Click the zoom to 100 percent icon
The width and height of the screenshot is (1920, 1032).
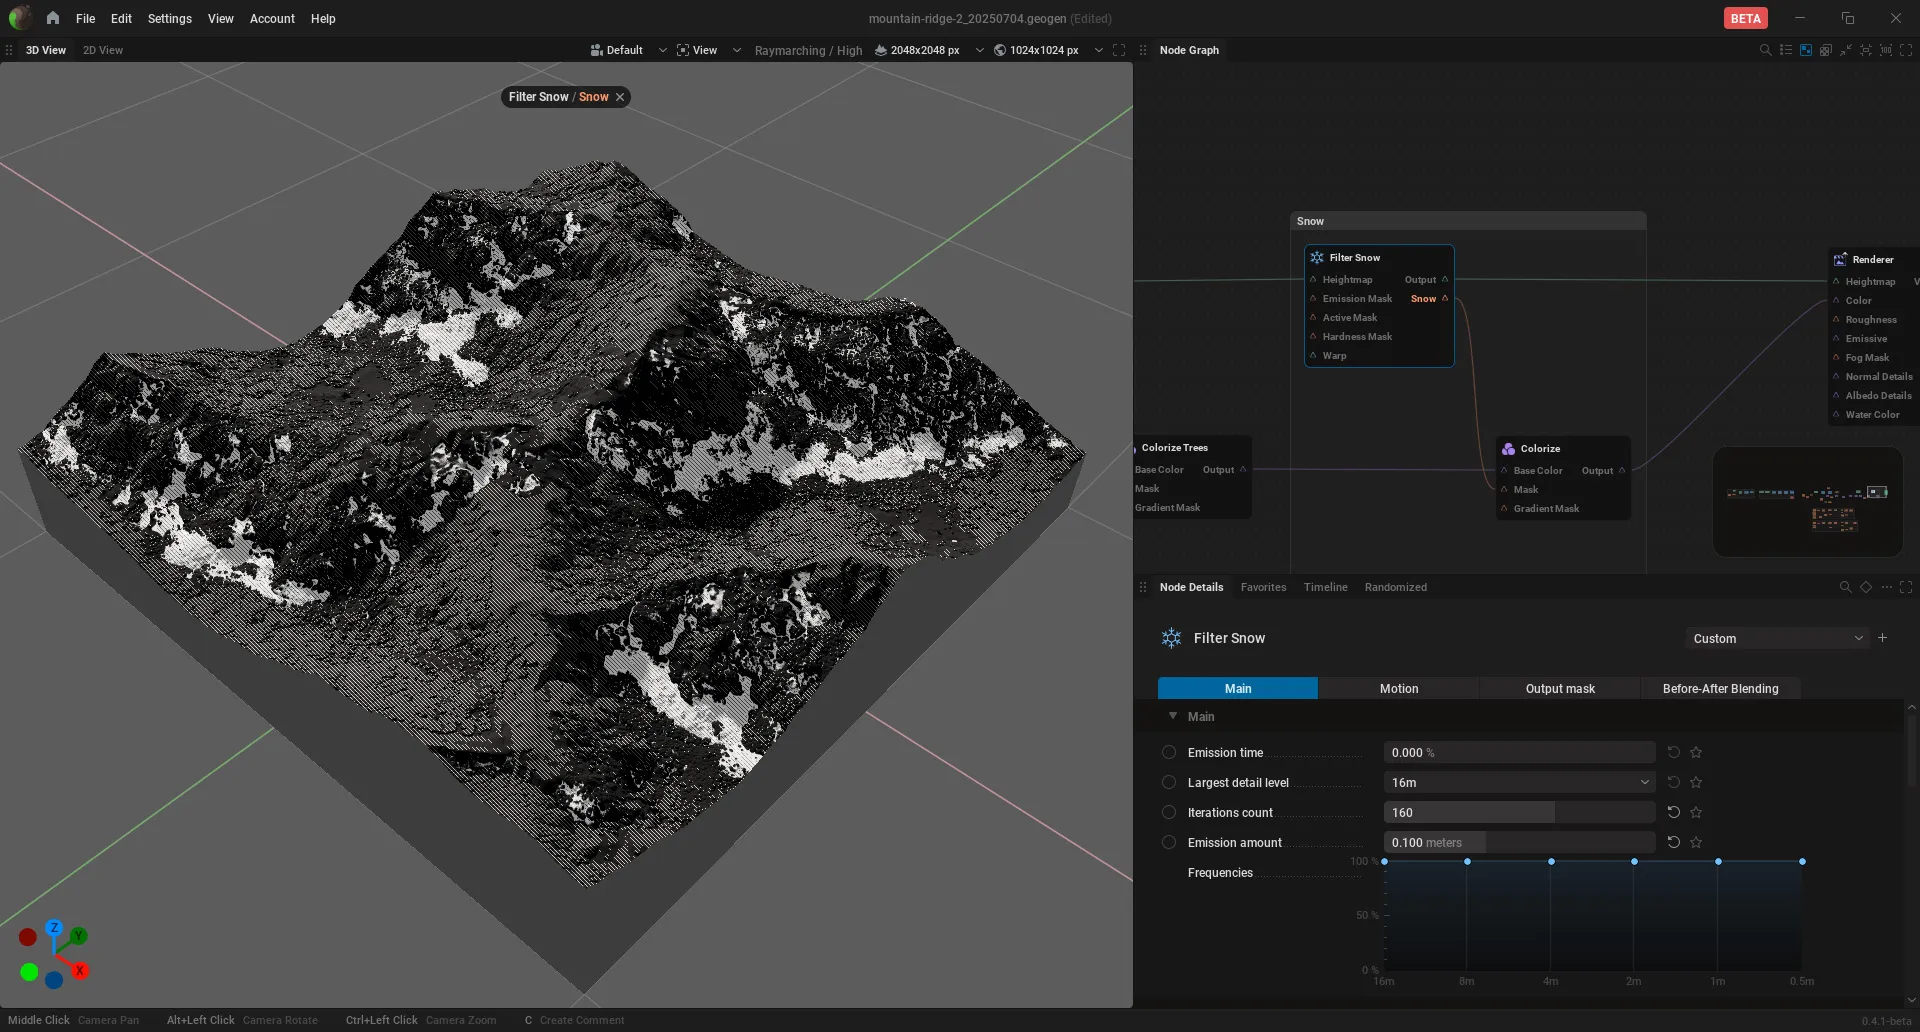1886,50
